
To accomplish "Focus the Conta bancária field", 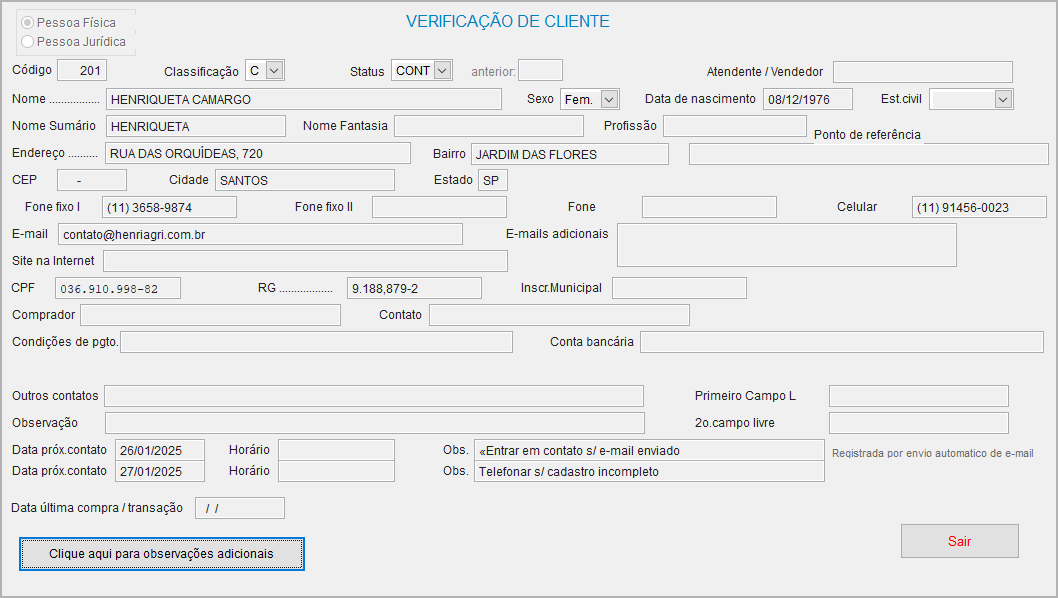I will point(842,342).
